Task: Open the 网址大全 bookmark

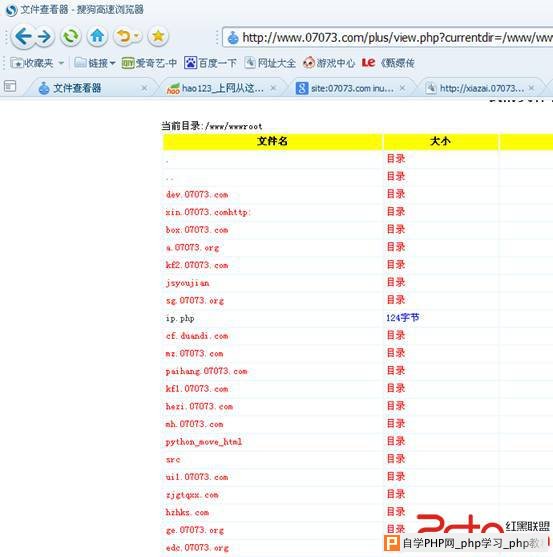Action: tap(270, 63)
